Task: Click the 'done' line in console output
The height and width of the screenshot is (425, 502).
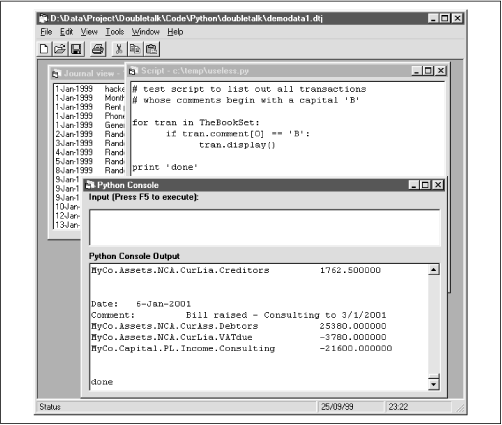Action: tap(102, 382)
